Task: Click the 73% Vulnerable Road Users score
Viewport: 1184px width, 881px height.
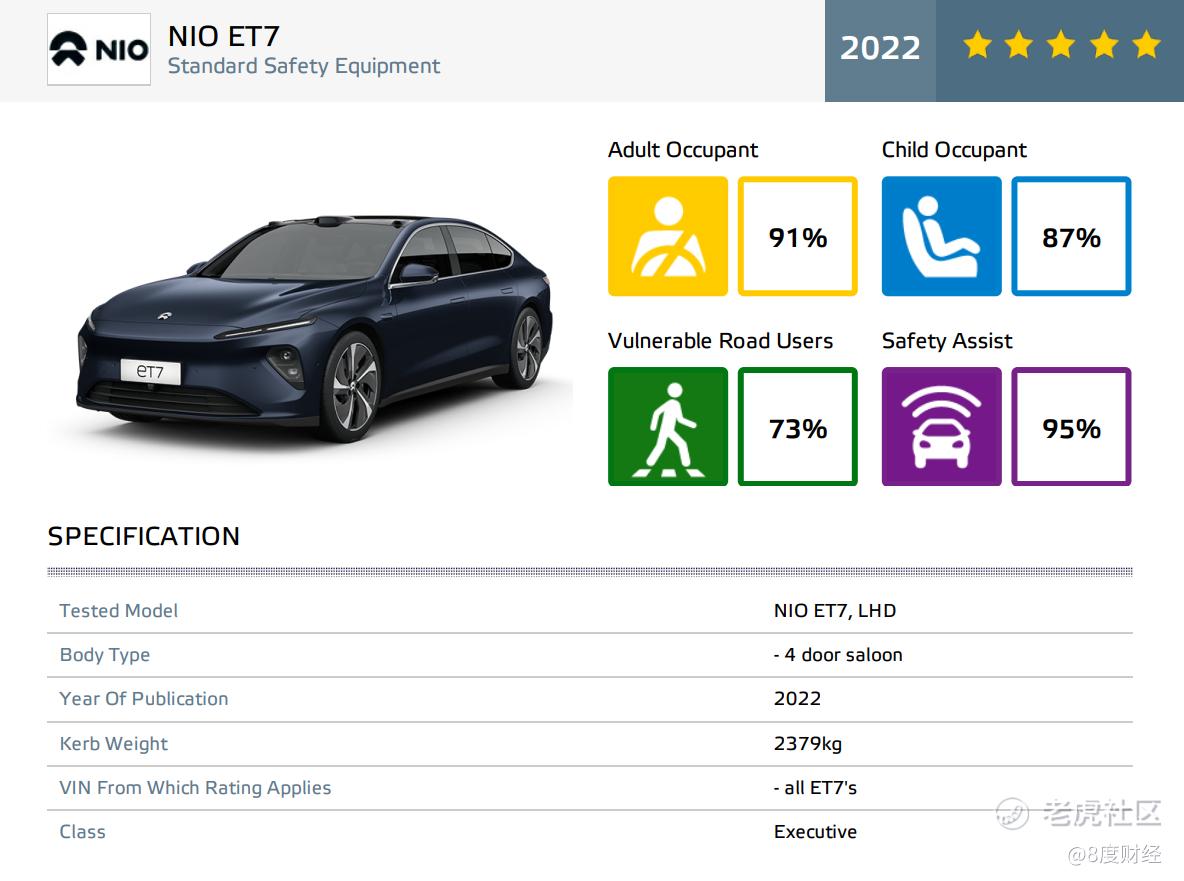Action: coord(797,427)
